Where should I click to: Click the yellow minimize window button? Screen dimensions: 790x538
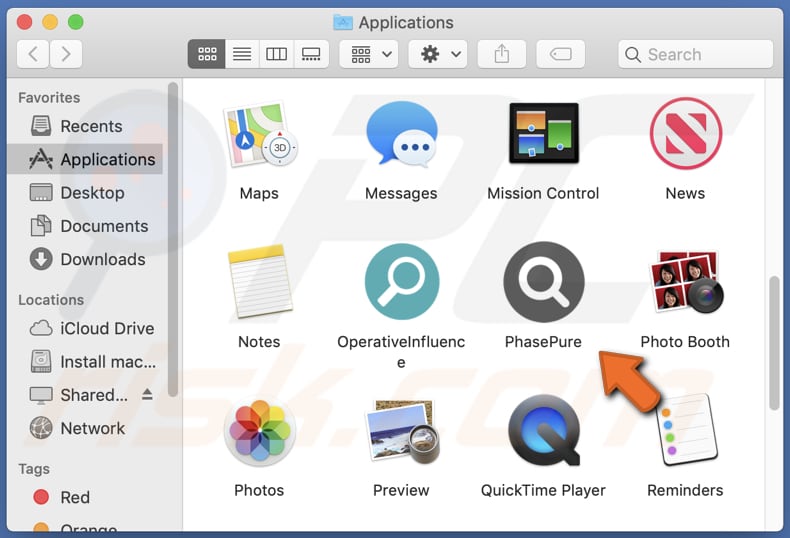pyautogui.click(x=50, y=22)
